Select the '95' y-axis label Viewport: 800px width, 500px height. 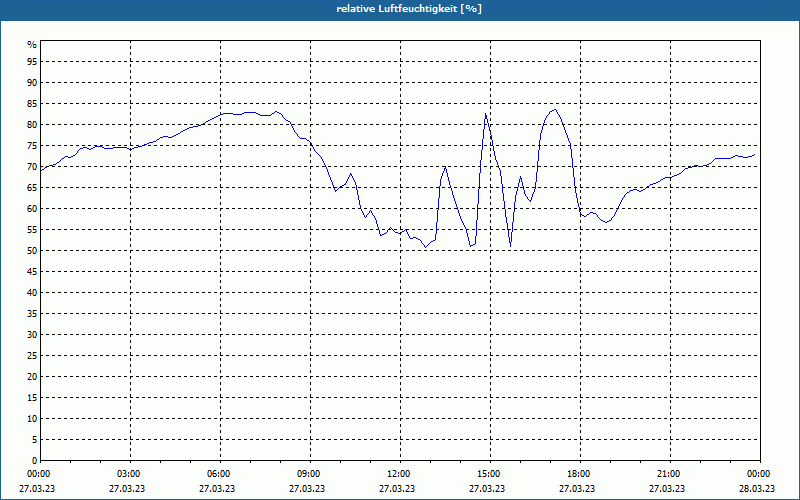[x=32, y=62]
